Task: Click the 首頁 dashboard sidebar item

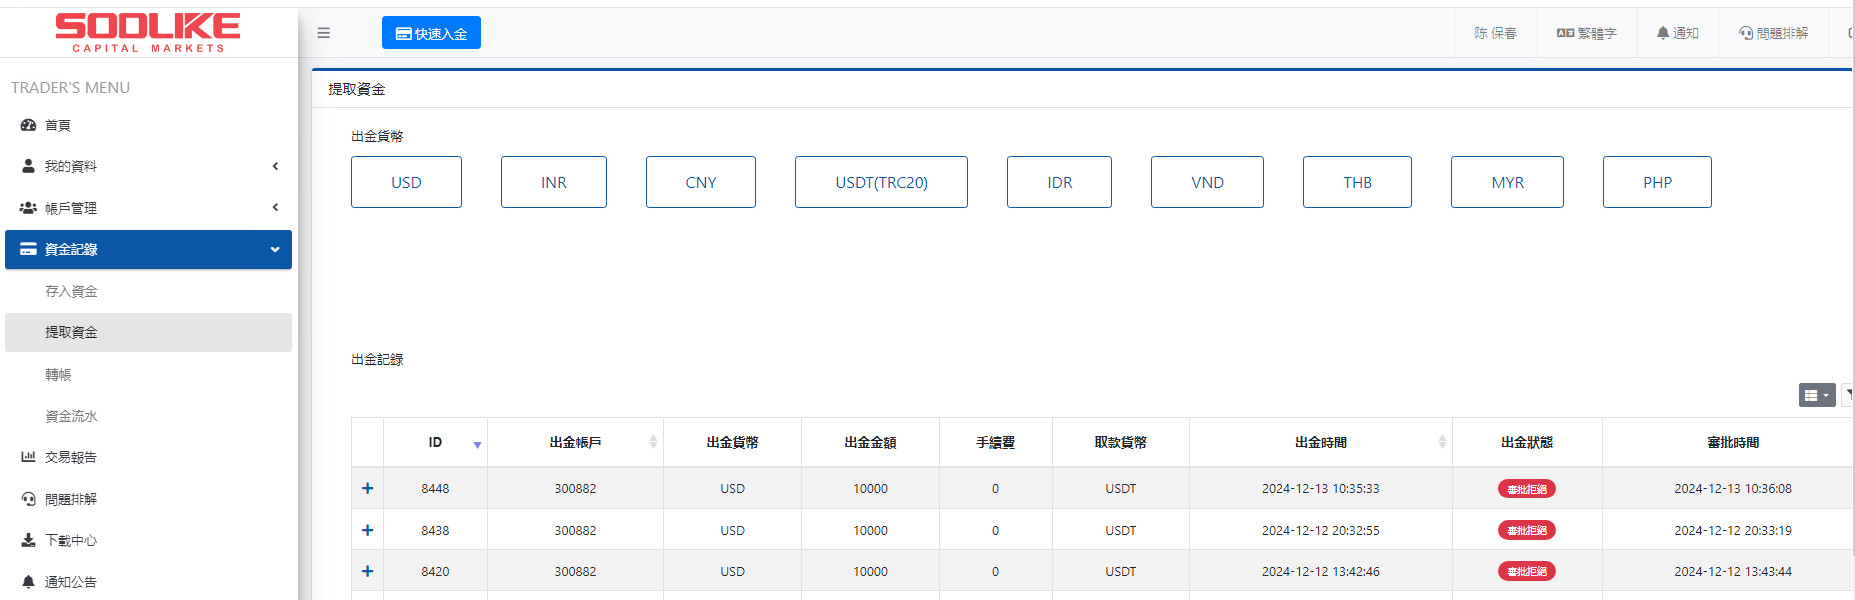Action: pos(58,125)
